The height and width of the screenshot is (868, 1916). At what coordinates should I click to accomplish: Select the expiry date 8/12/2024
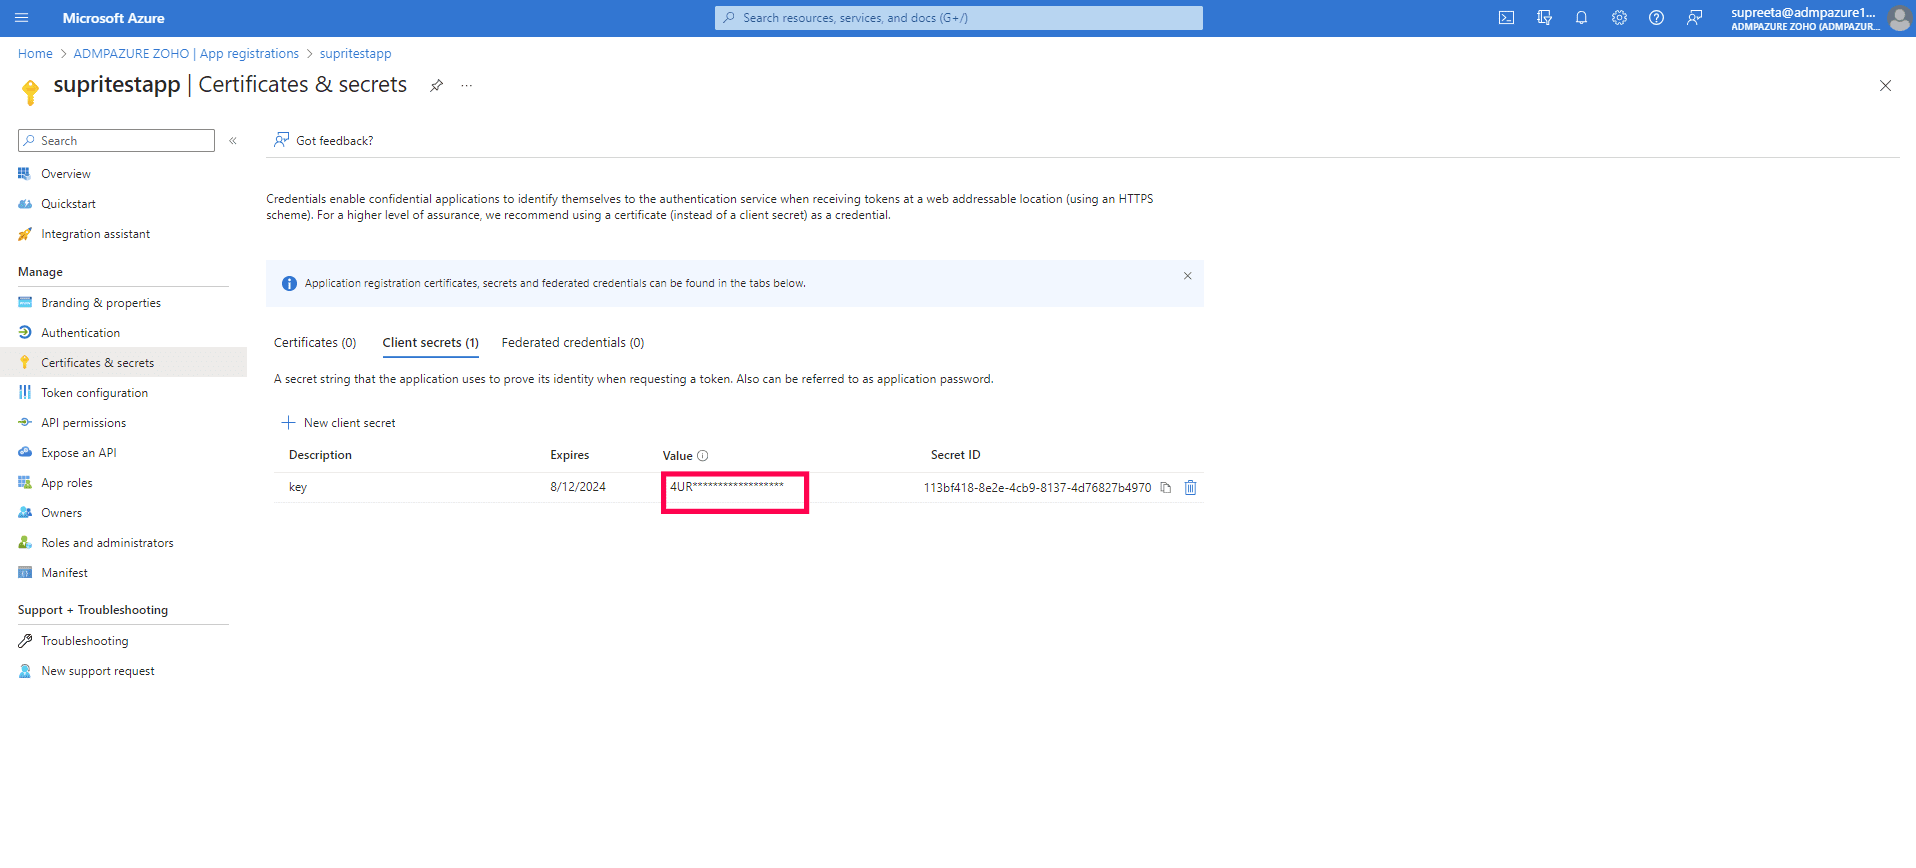pos(578,487)
